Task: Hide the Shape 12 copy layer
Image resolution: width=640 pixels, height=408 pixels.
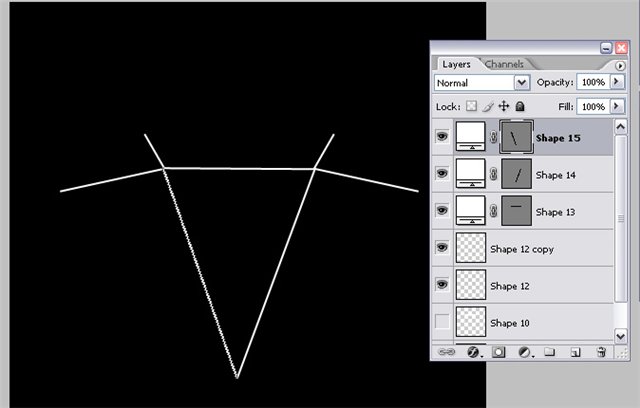Action: [x=442, y=247]
